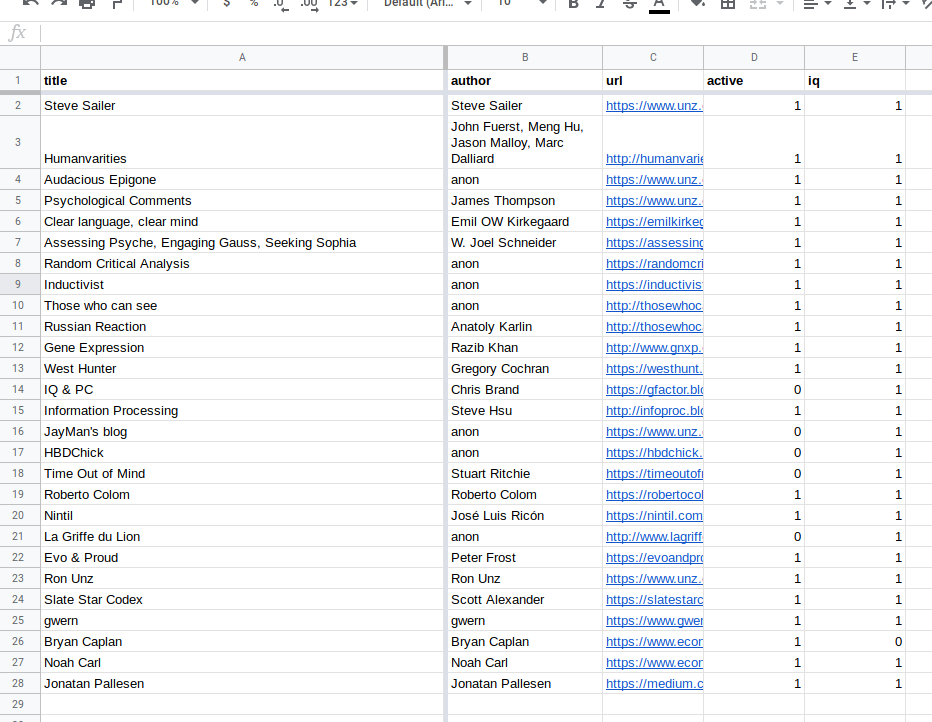Select author cell 'José Luis Ricón'
The image size is (932, 722).
[x=525, y=515]
